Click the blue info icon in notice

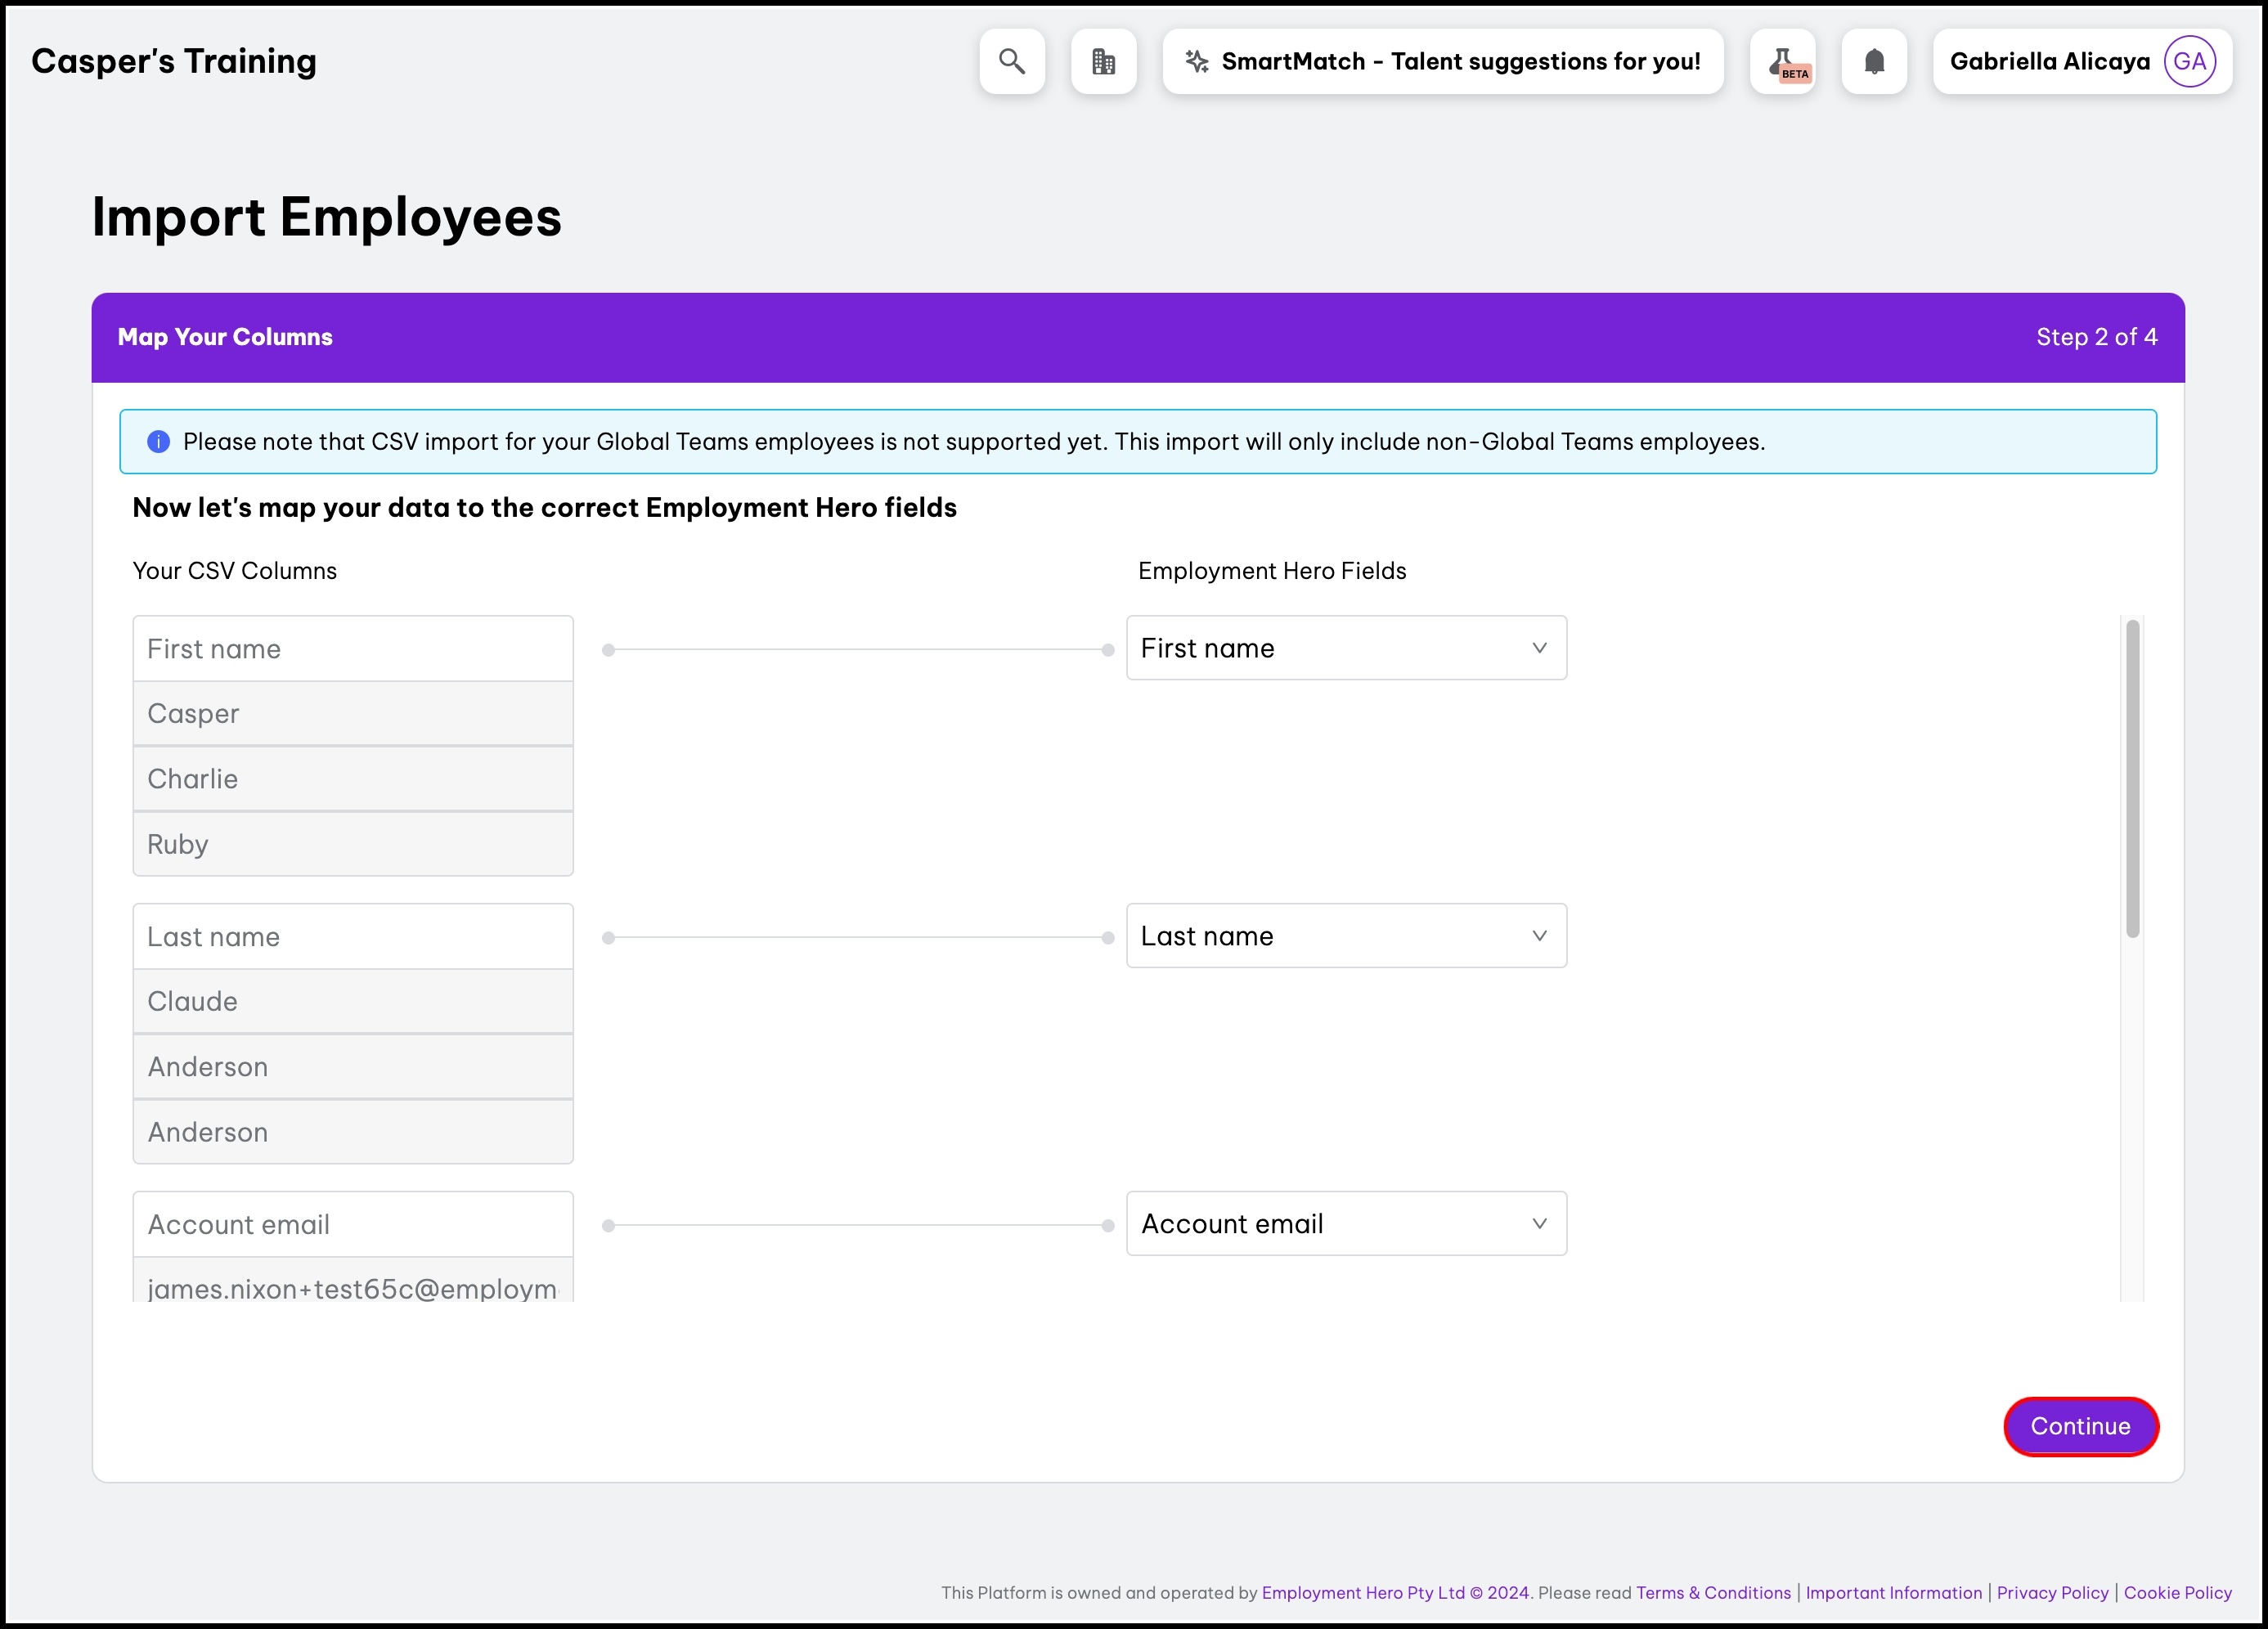pyautogui.click(x=158, y=441)
